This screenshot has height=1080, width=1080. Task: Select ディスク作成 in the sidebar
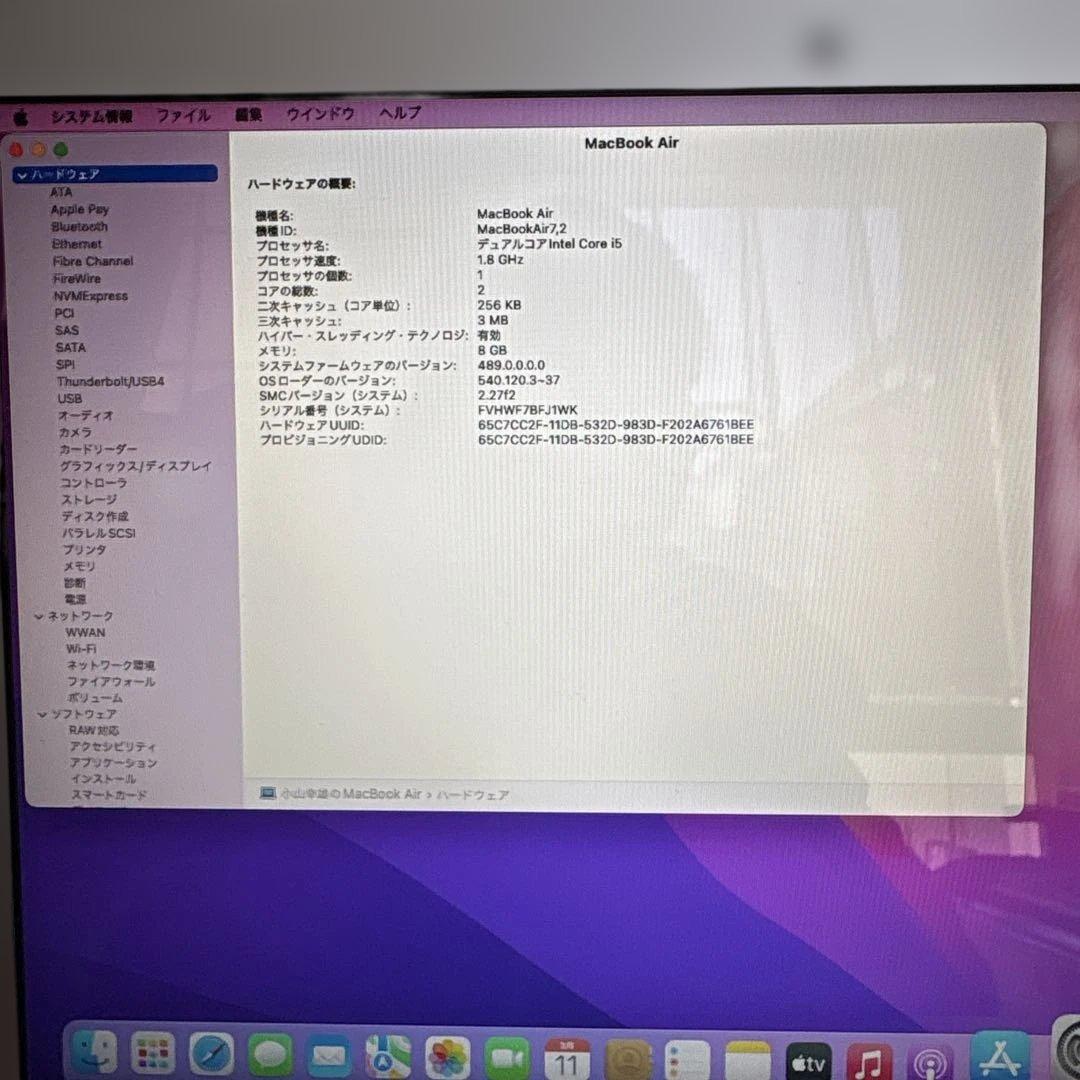point(96,516)
